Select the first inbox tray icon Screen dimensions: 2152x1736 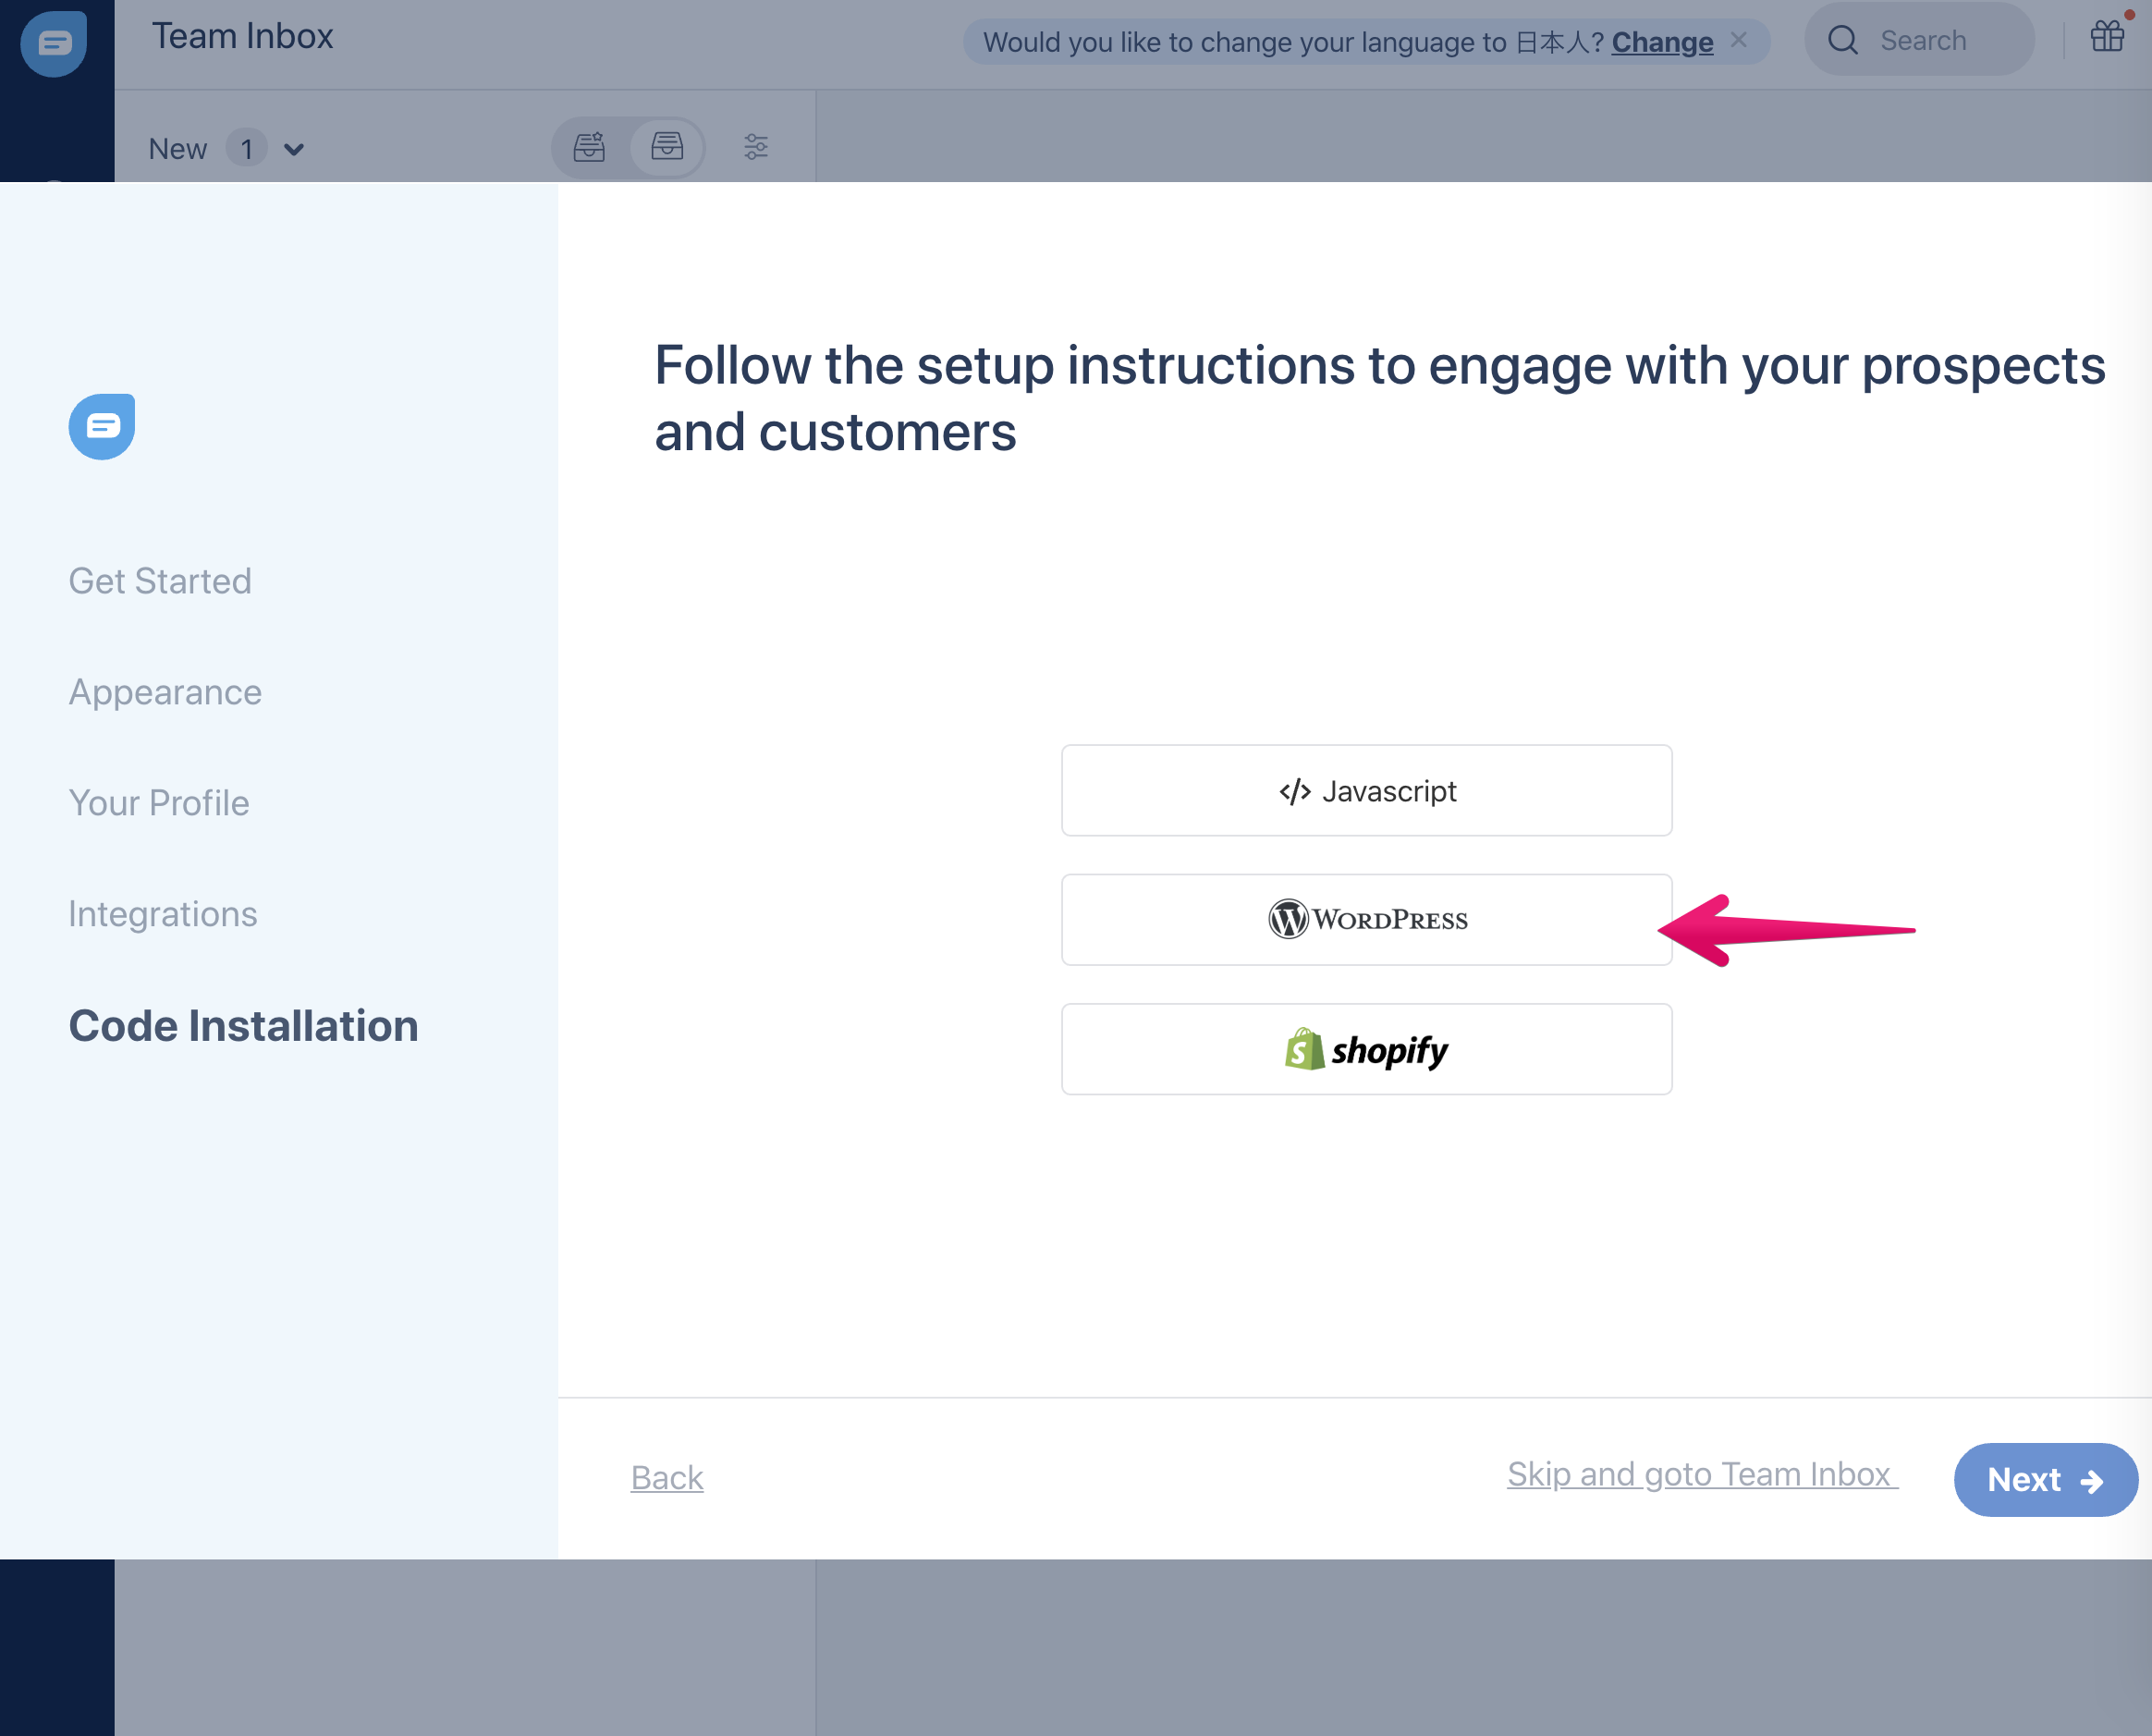click(589, 147)
